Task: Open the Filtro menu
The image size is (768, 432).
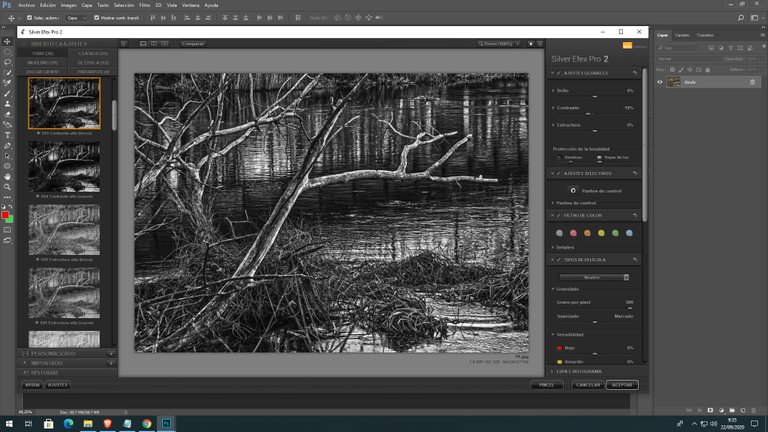Action: (144, 5)
